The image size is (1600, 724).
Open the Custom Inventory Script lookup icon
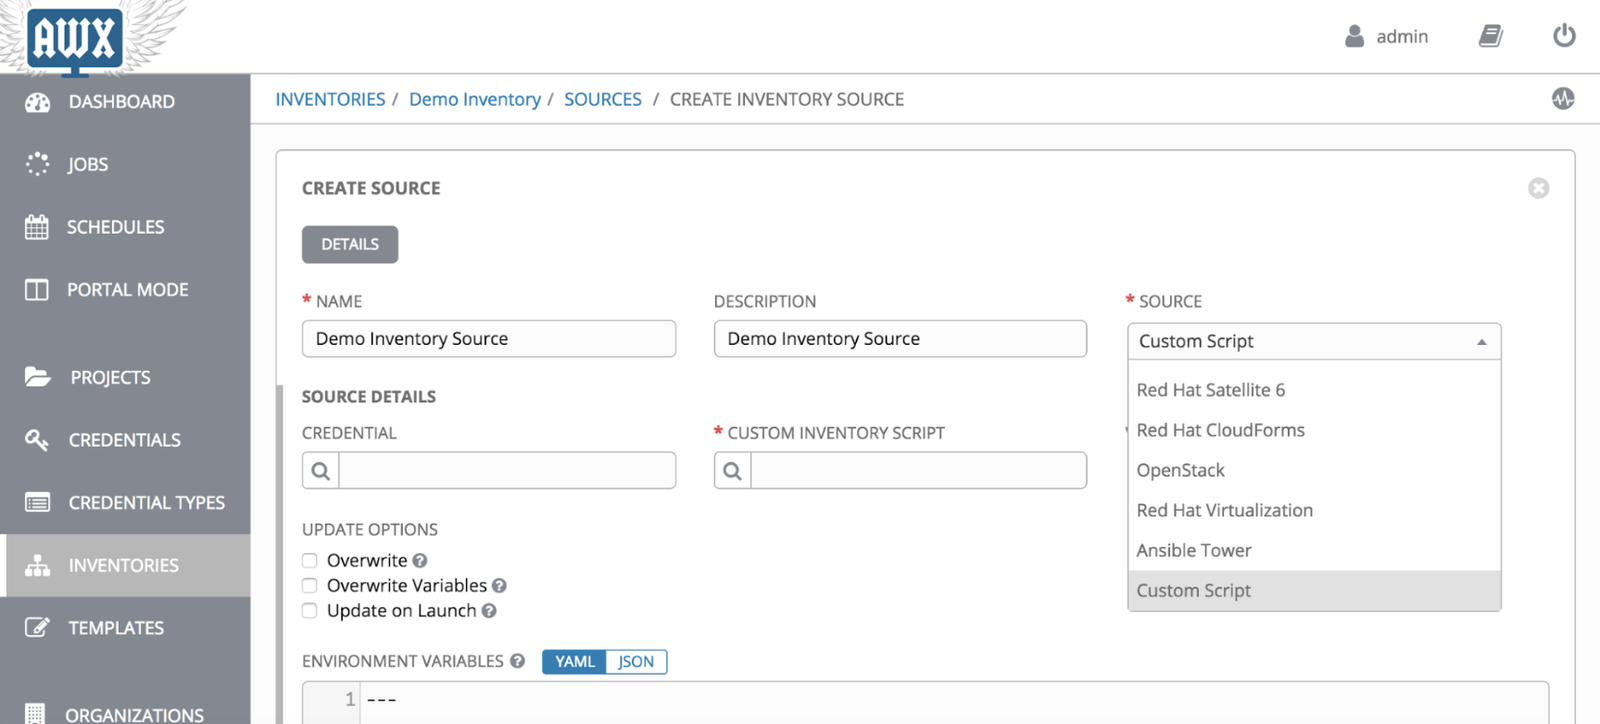tap(733, 471)
